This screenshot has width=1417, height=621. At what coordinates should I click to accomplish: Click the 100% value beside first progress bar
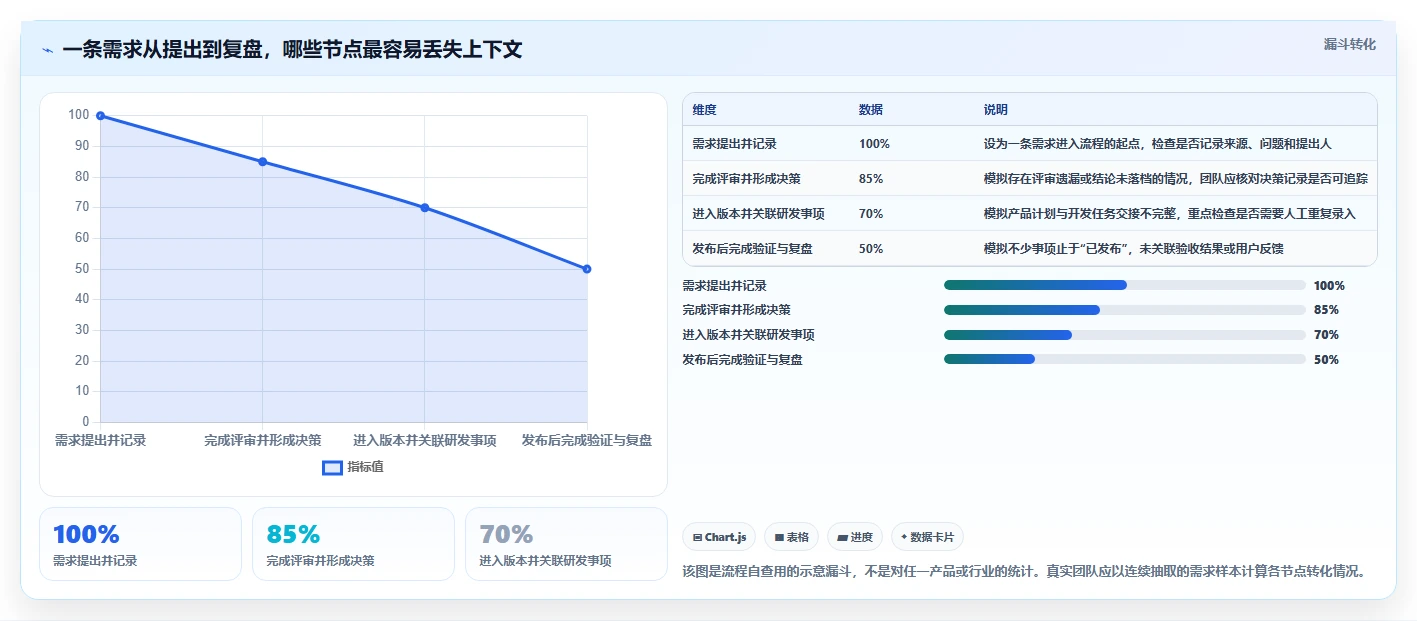(1329, 285)
